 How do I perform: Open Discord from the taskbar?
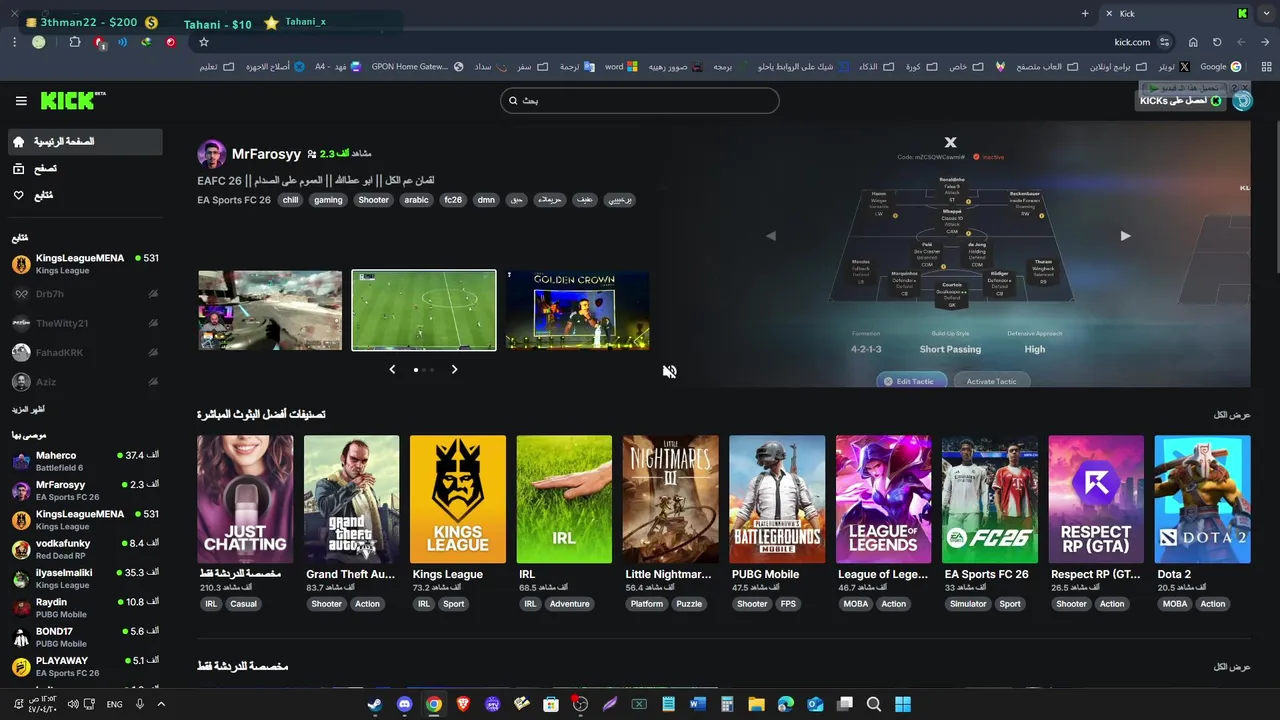404,704
